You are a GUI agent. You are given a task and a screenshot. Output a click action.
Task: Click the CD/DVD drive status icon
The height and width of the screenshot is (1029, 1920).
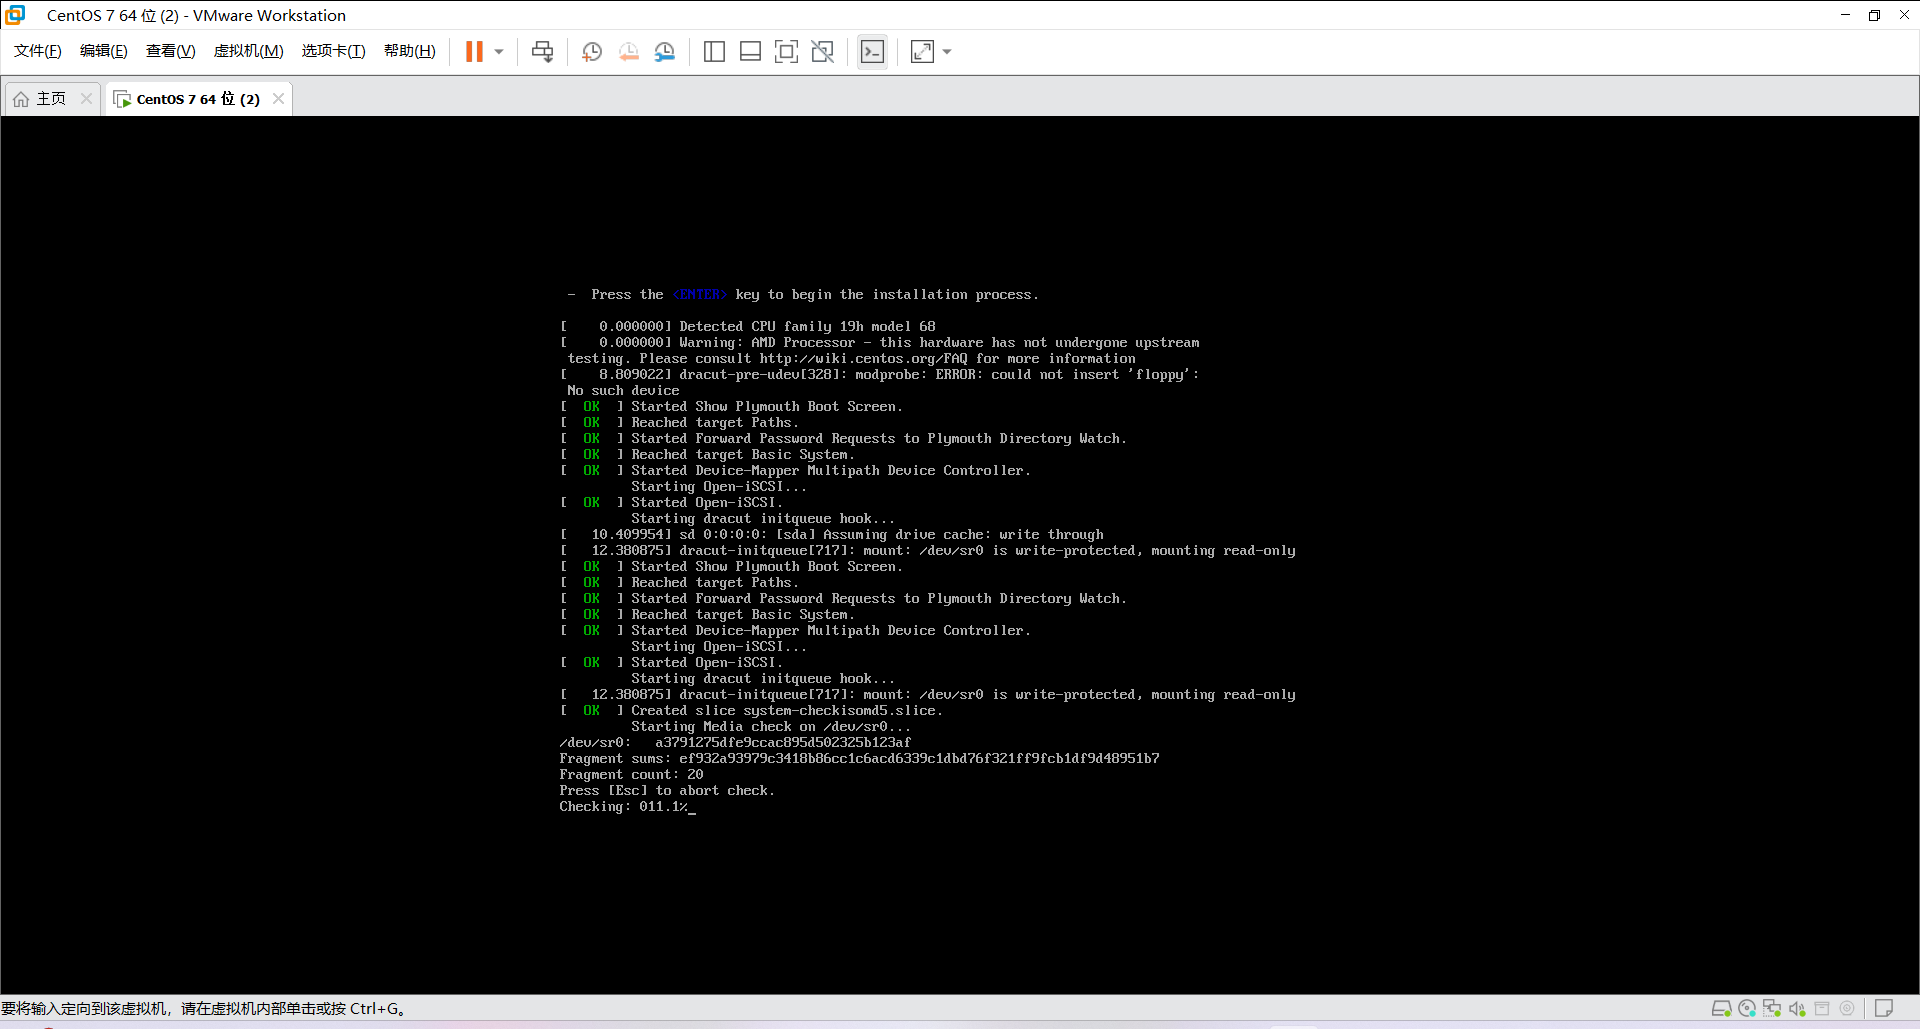point(1747,1009)
